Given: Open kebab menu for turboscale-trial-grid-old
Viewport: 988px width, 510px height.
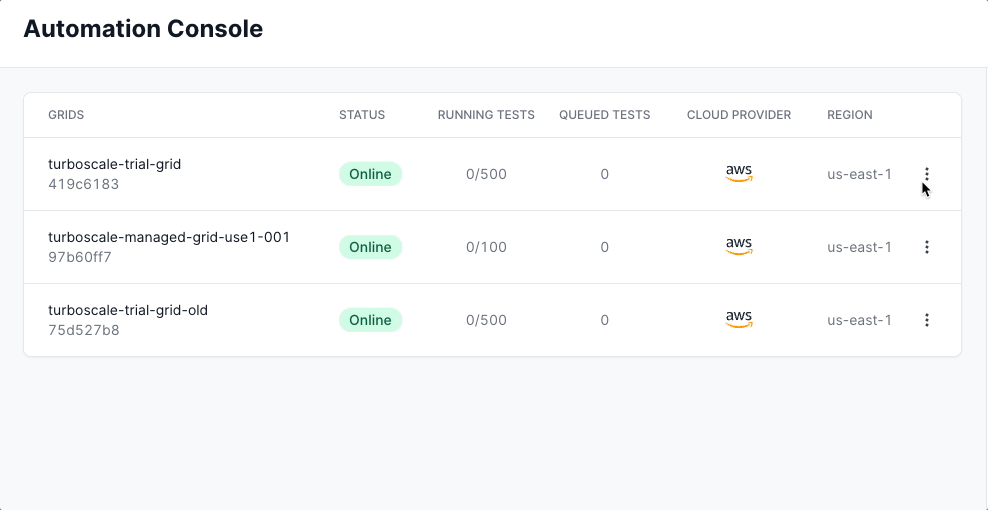Looking at the screenshot, I should click(x=926, y=320).
